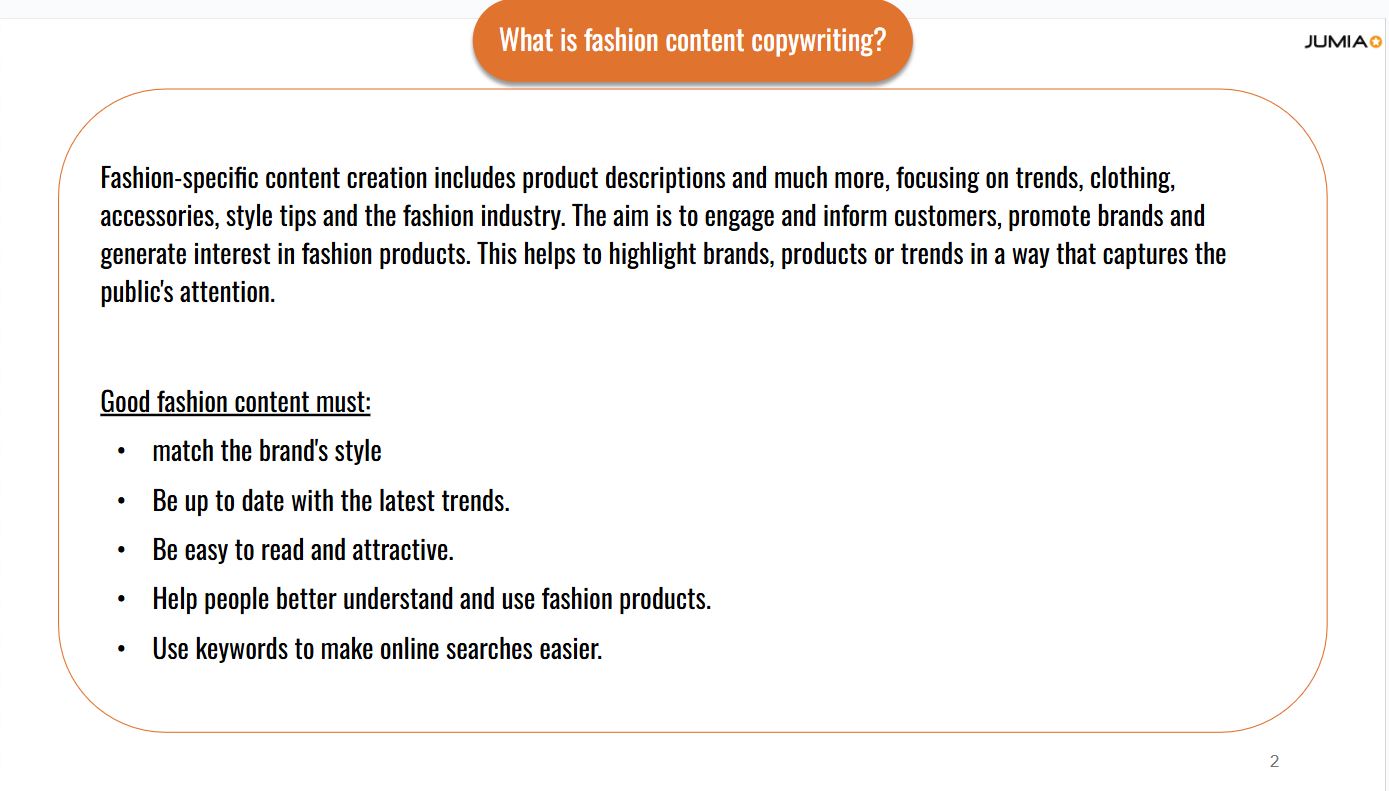Click the bullet dot before 'Use keywords'
The width and height of the screenshot is (1389, 791).
pyautogui.click(x=121, y=650)
